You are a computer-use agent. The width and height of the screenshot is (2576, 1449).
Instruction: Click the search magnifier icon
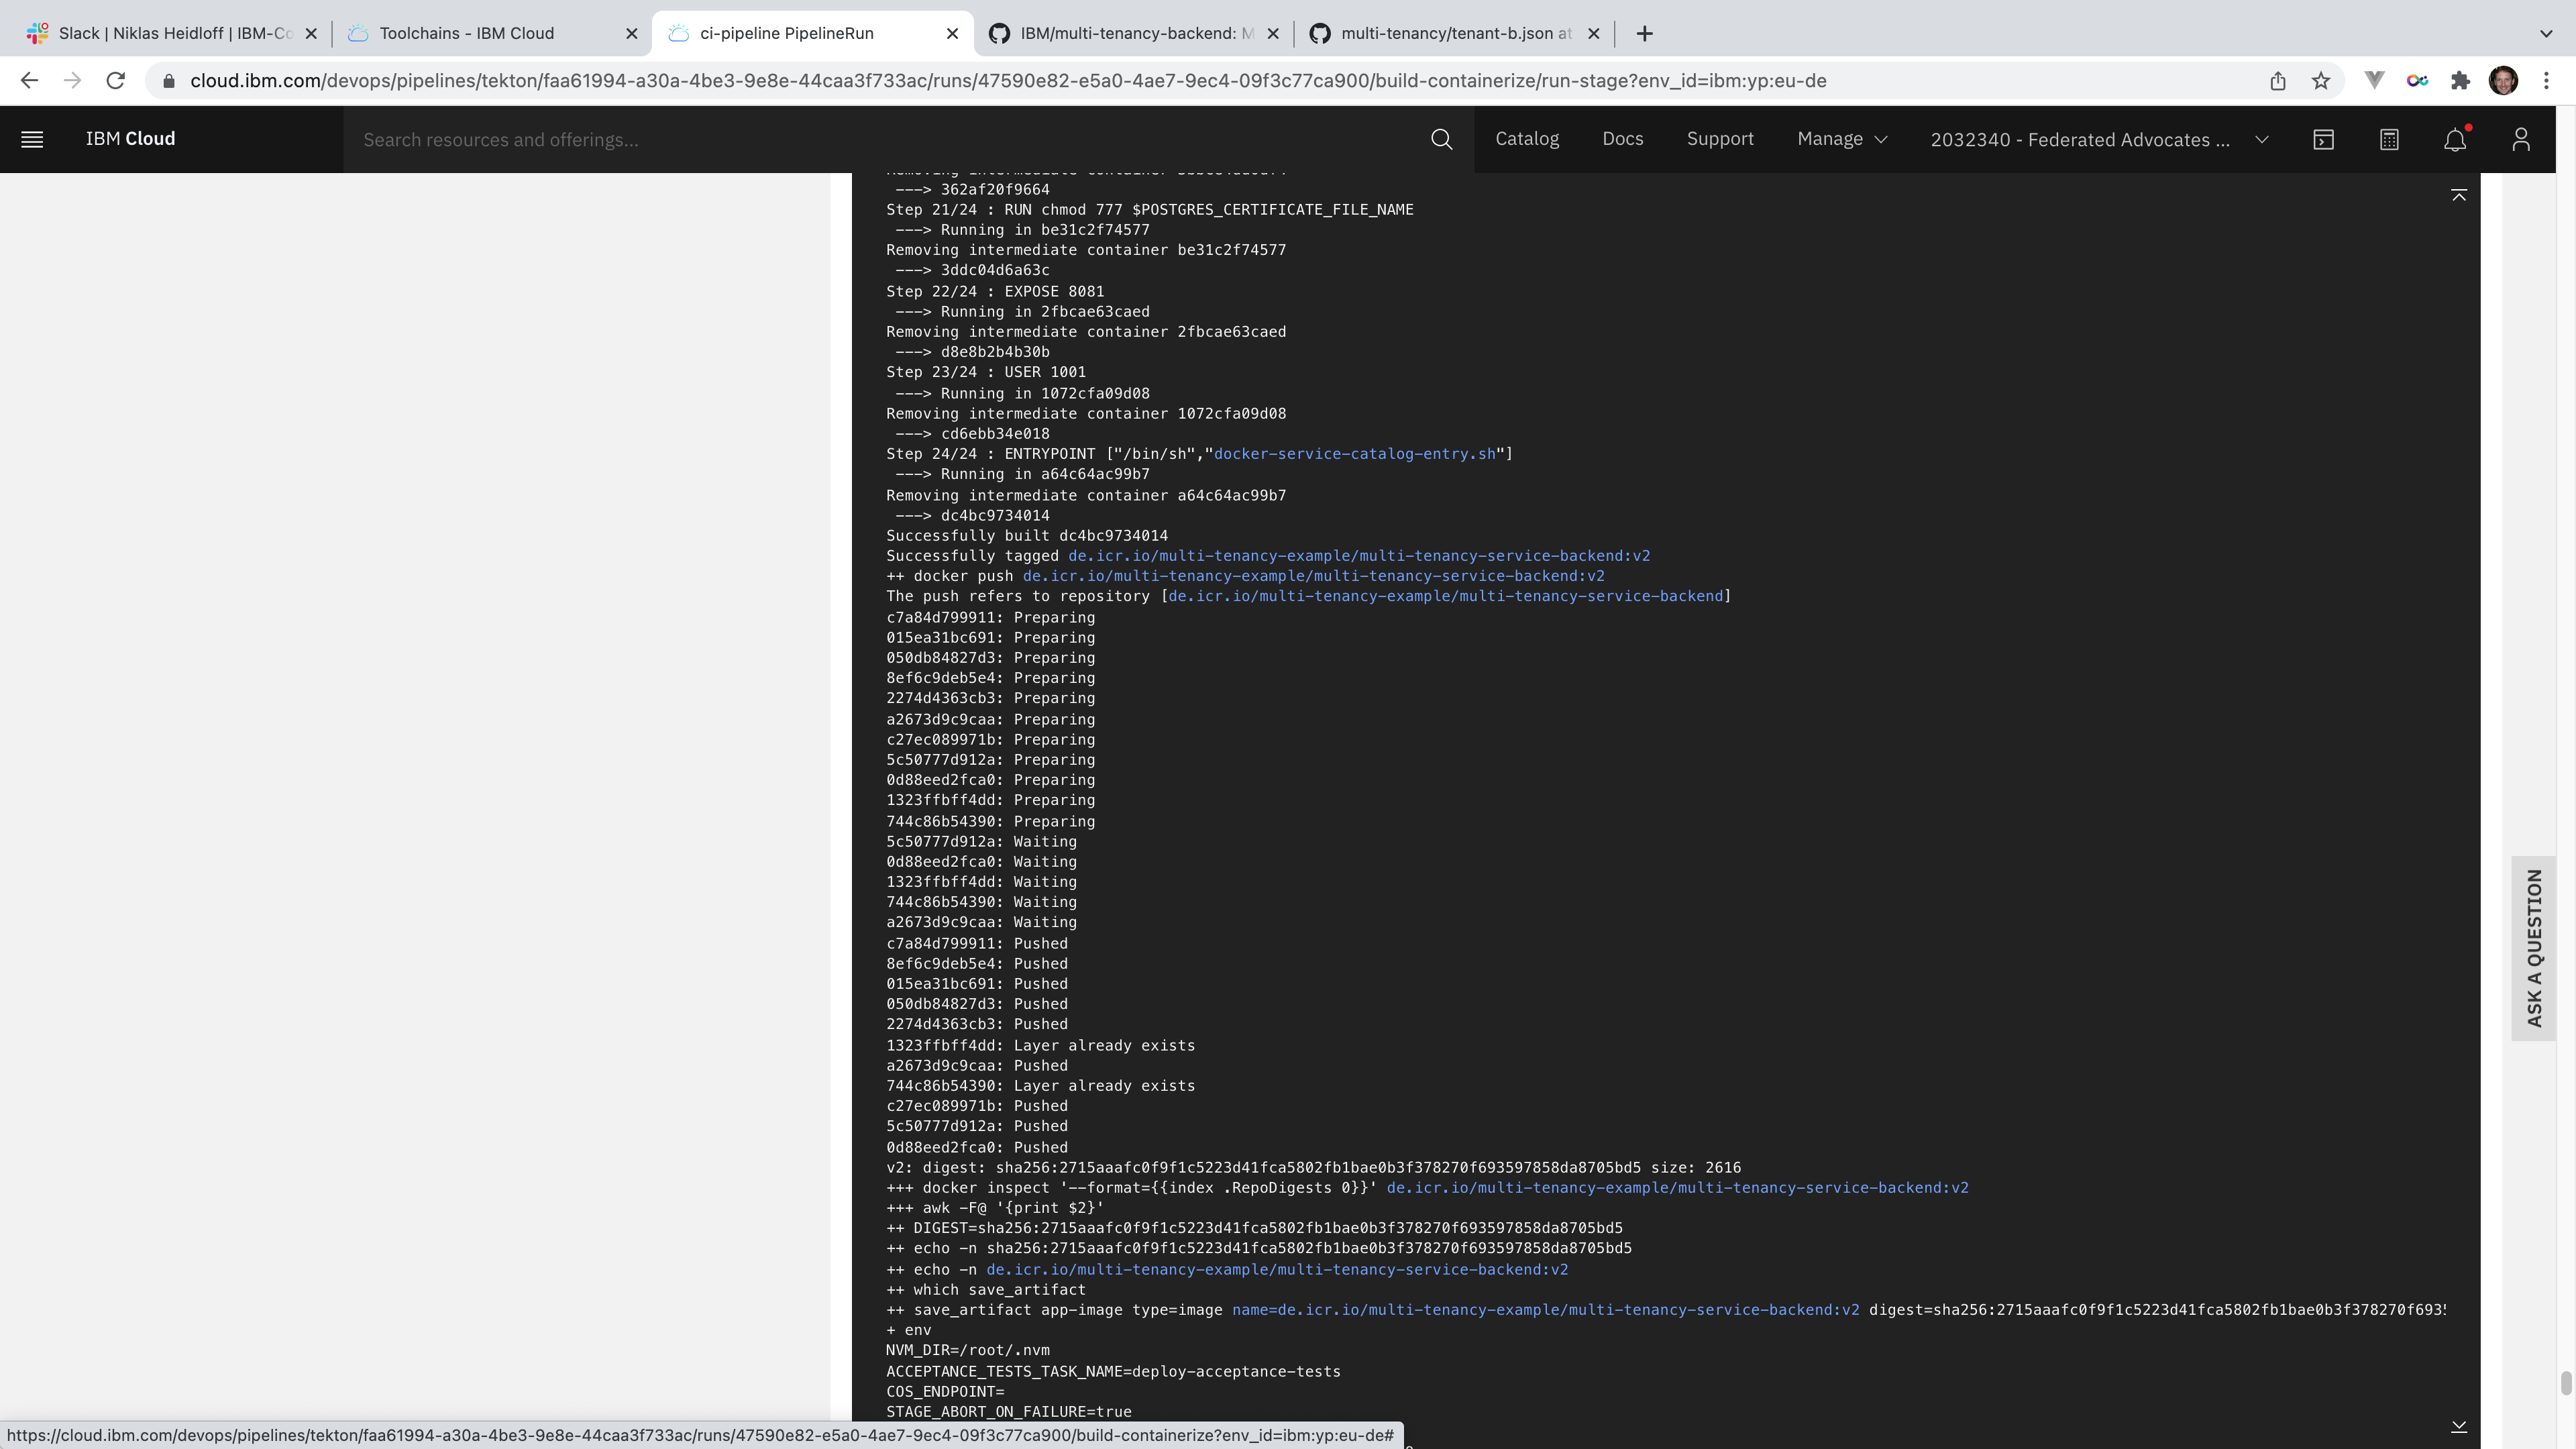[1441, 139]
